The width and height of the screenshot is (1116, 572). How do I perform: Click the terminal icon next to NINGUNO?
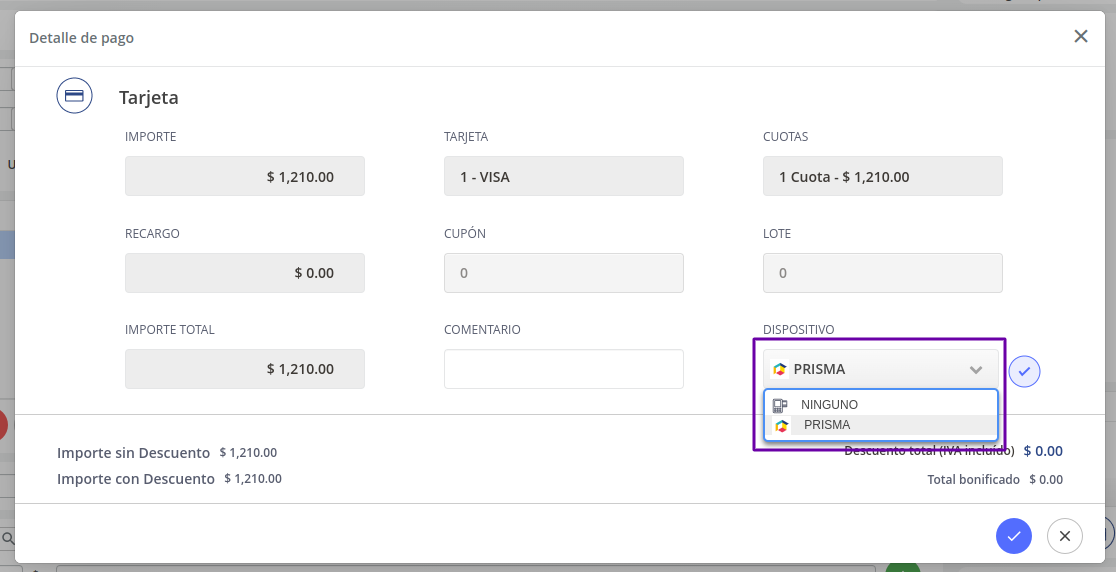point(780,405)
